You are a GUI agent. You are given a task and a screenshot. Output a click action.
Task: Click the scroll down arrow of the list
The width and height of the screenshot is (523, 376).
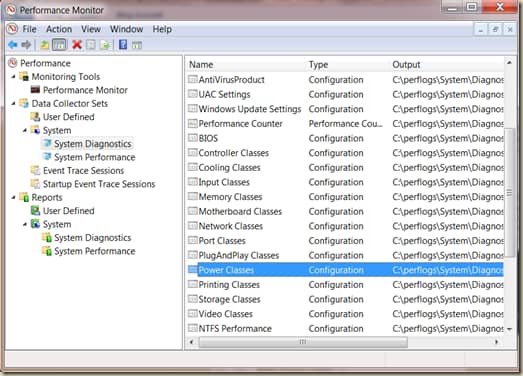point(509,329)
